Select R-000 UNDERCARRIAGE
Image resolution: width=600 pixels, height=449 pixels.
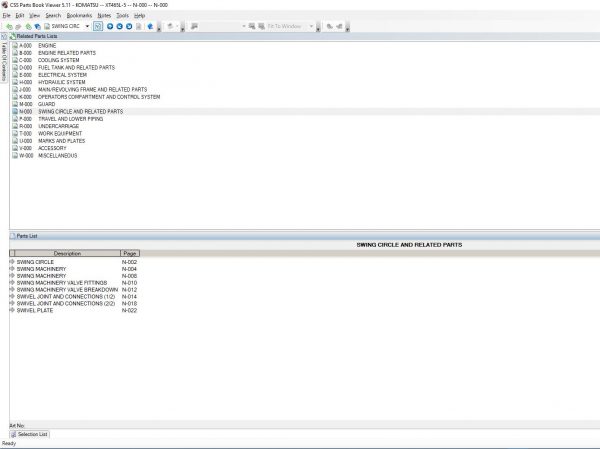[46, 126]
